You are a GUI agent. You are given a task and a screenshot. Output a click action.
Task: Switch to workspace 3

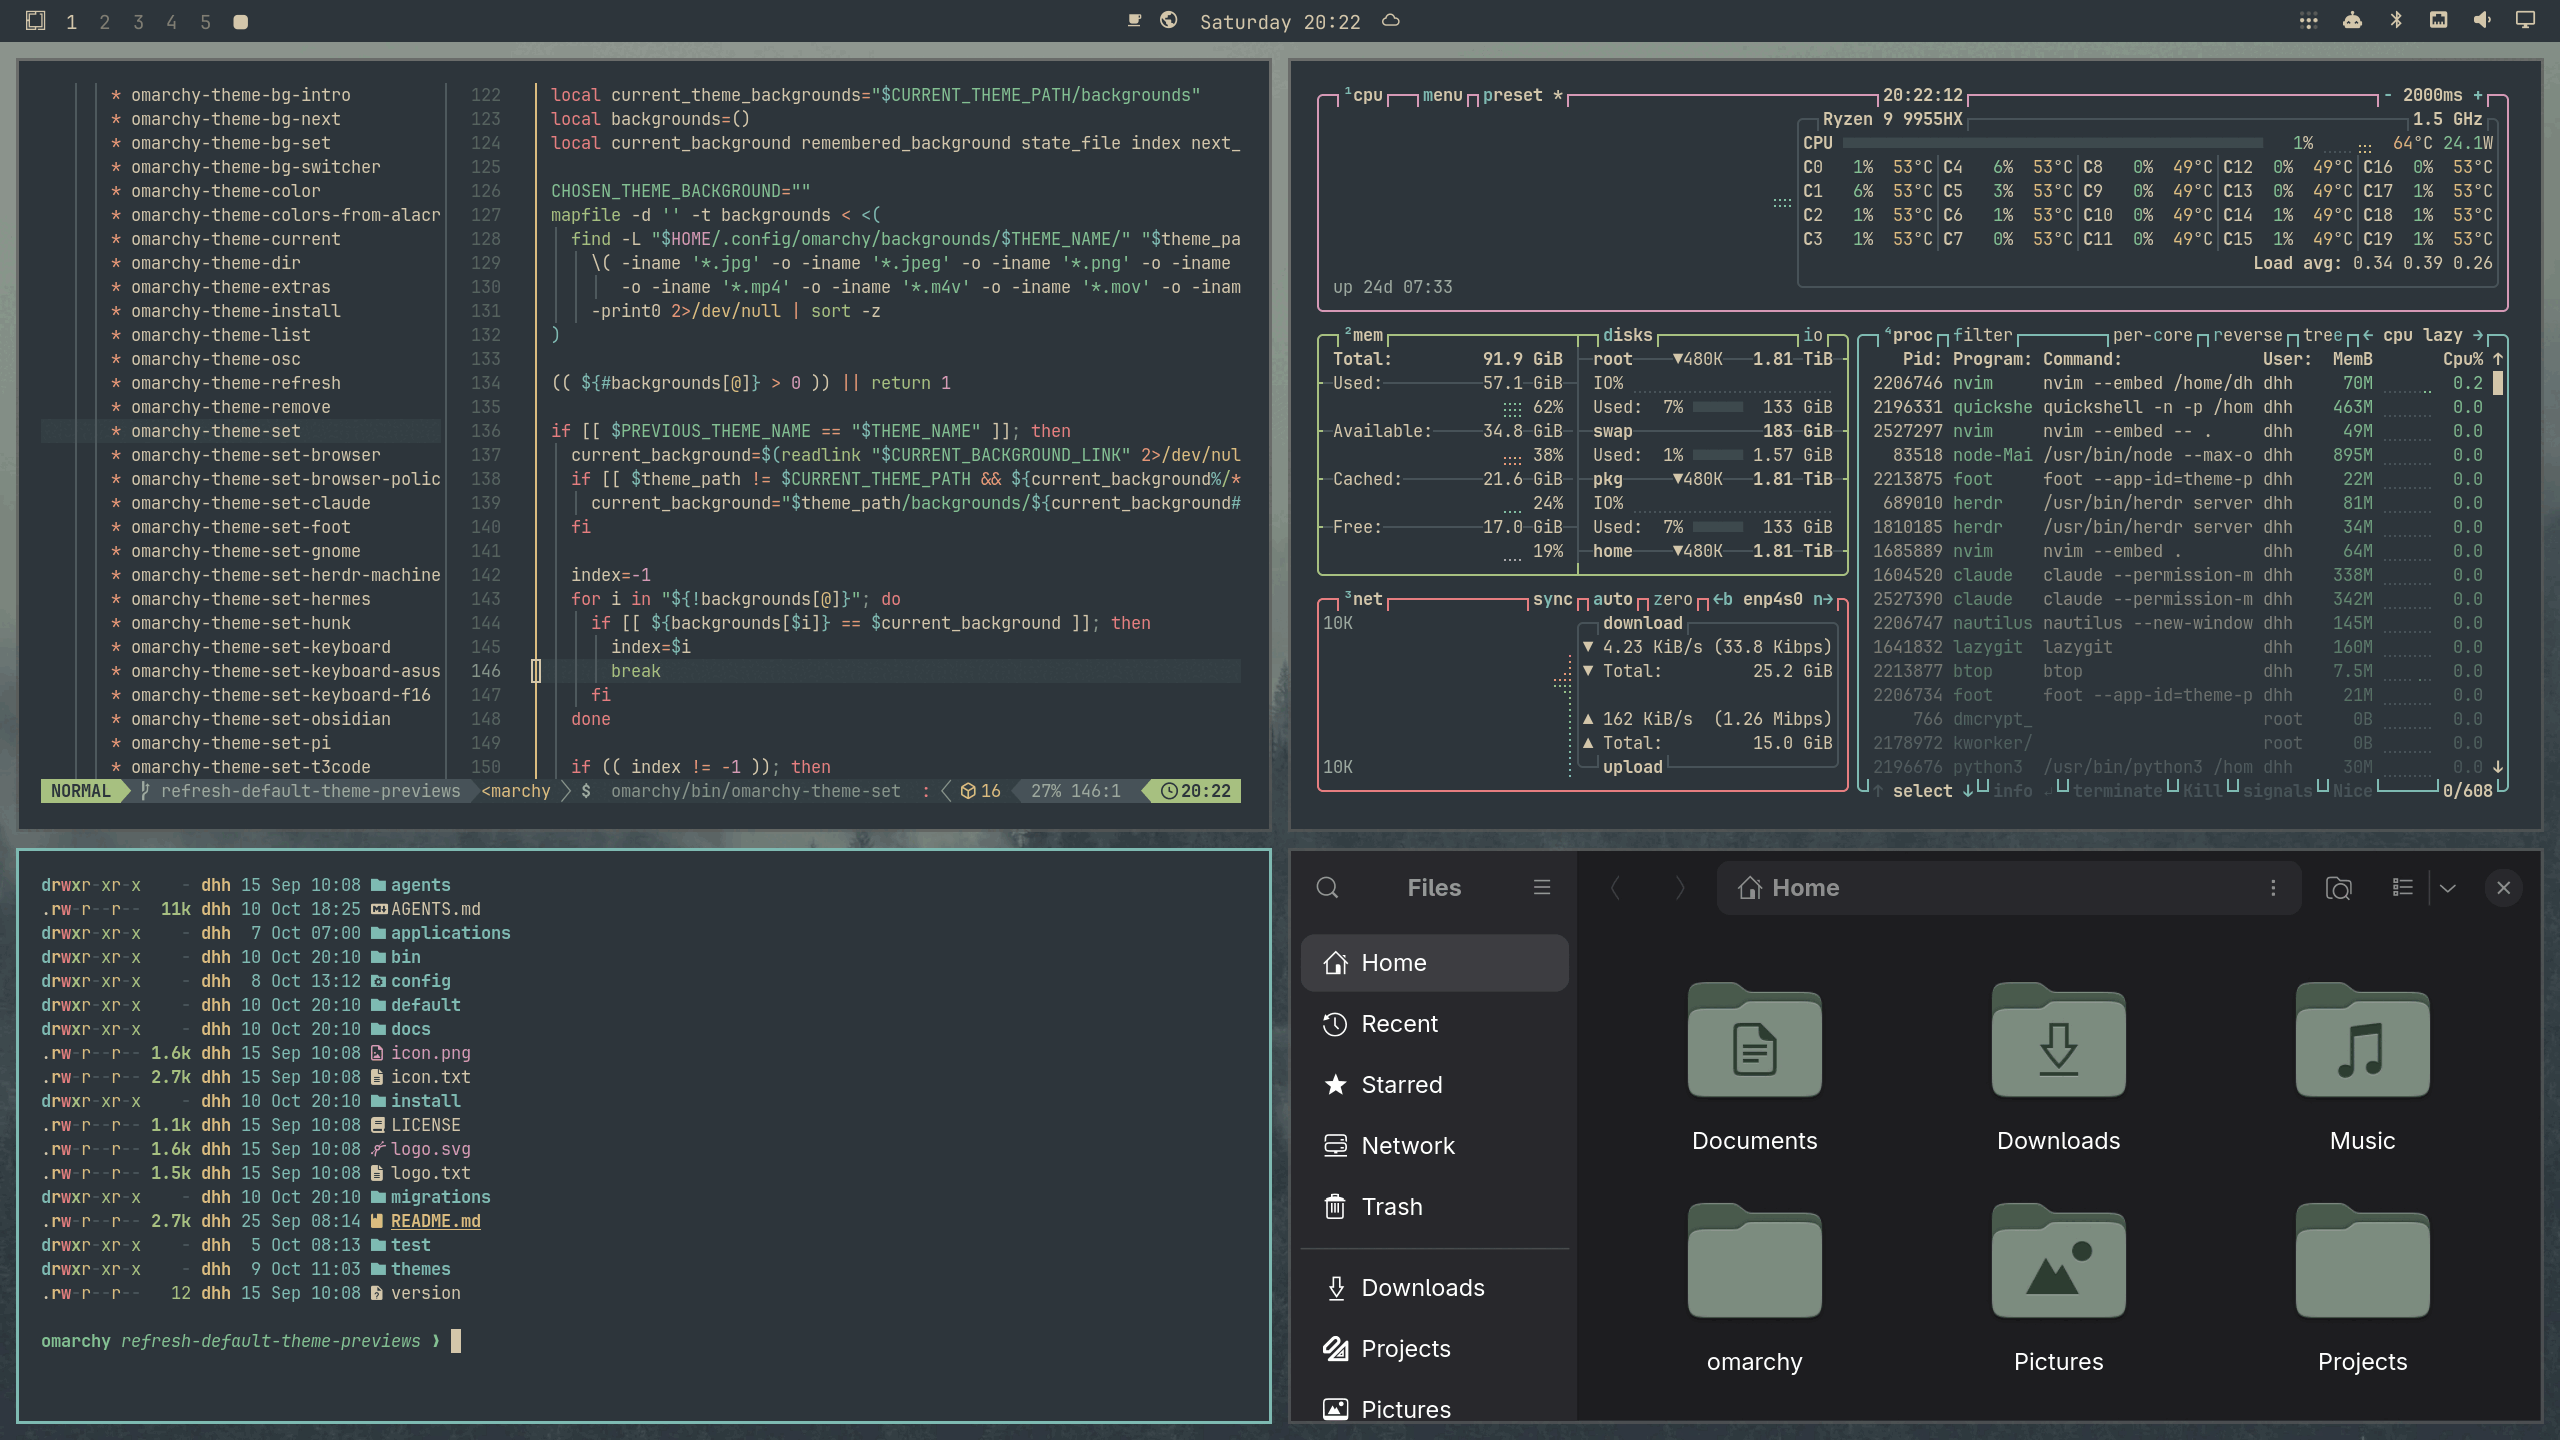pos(138,22)
